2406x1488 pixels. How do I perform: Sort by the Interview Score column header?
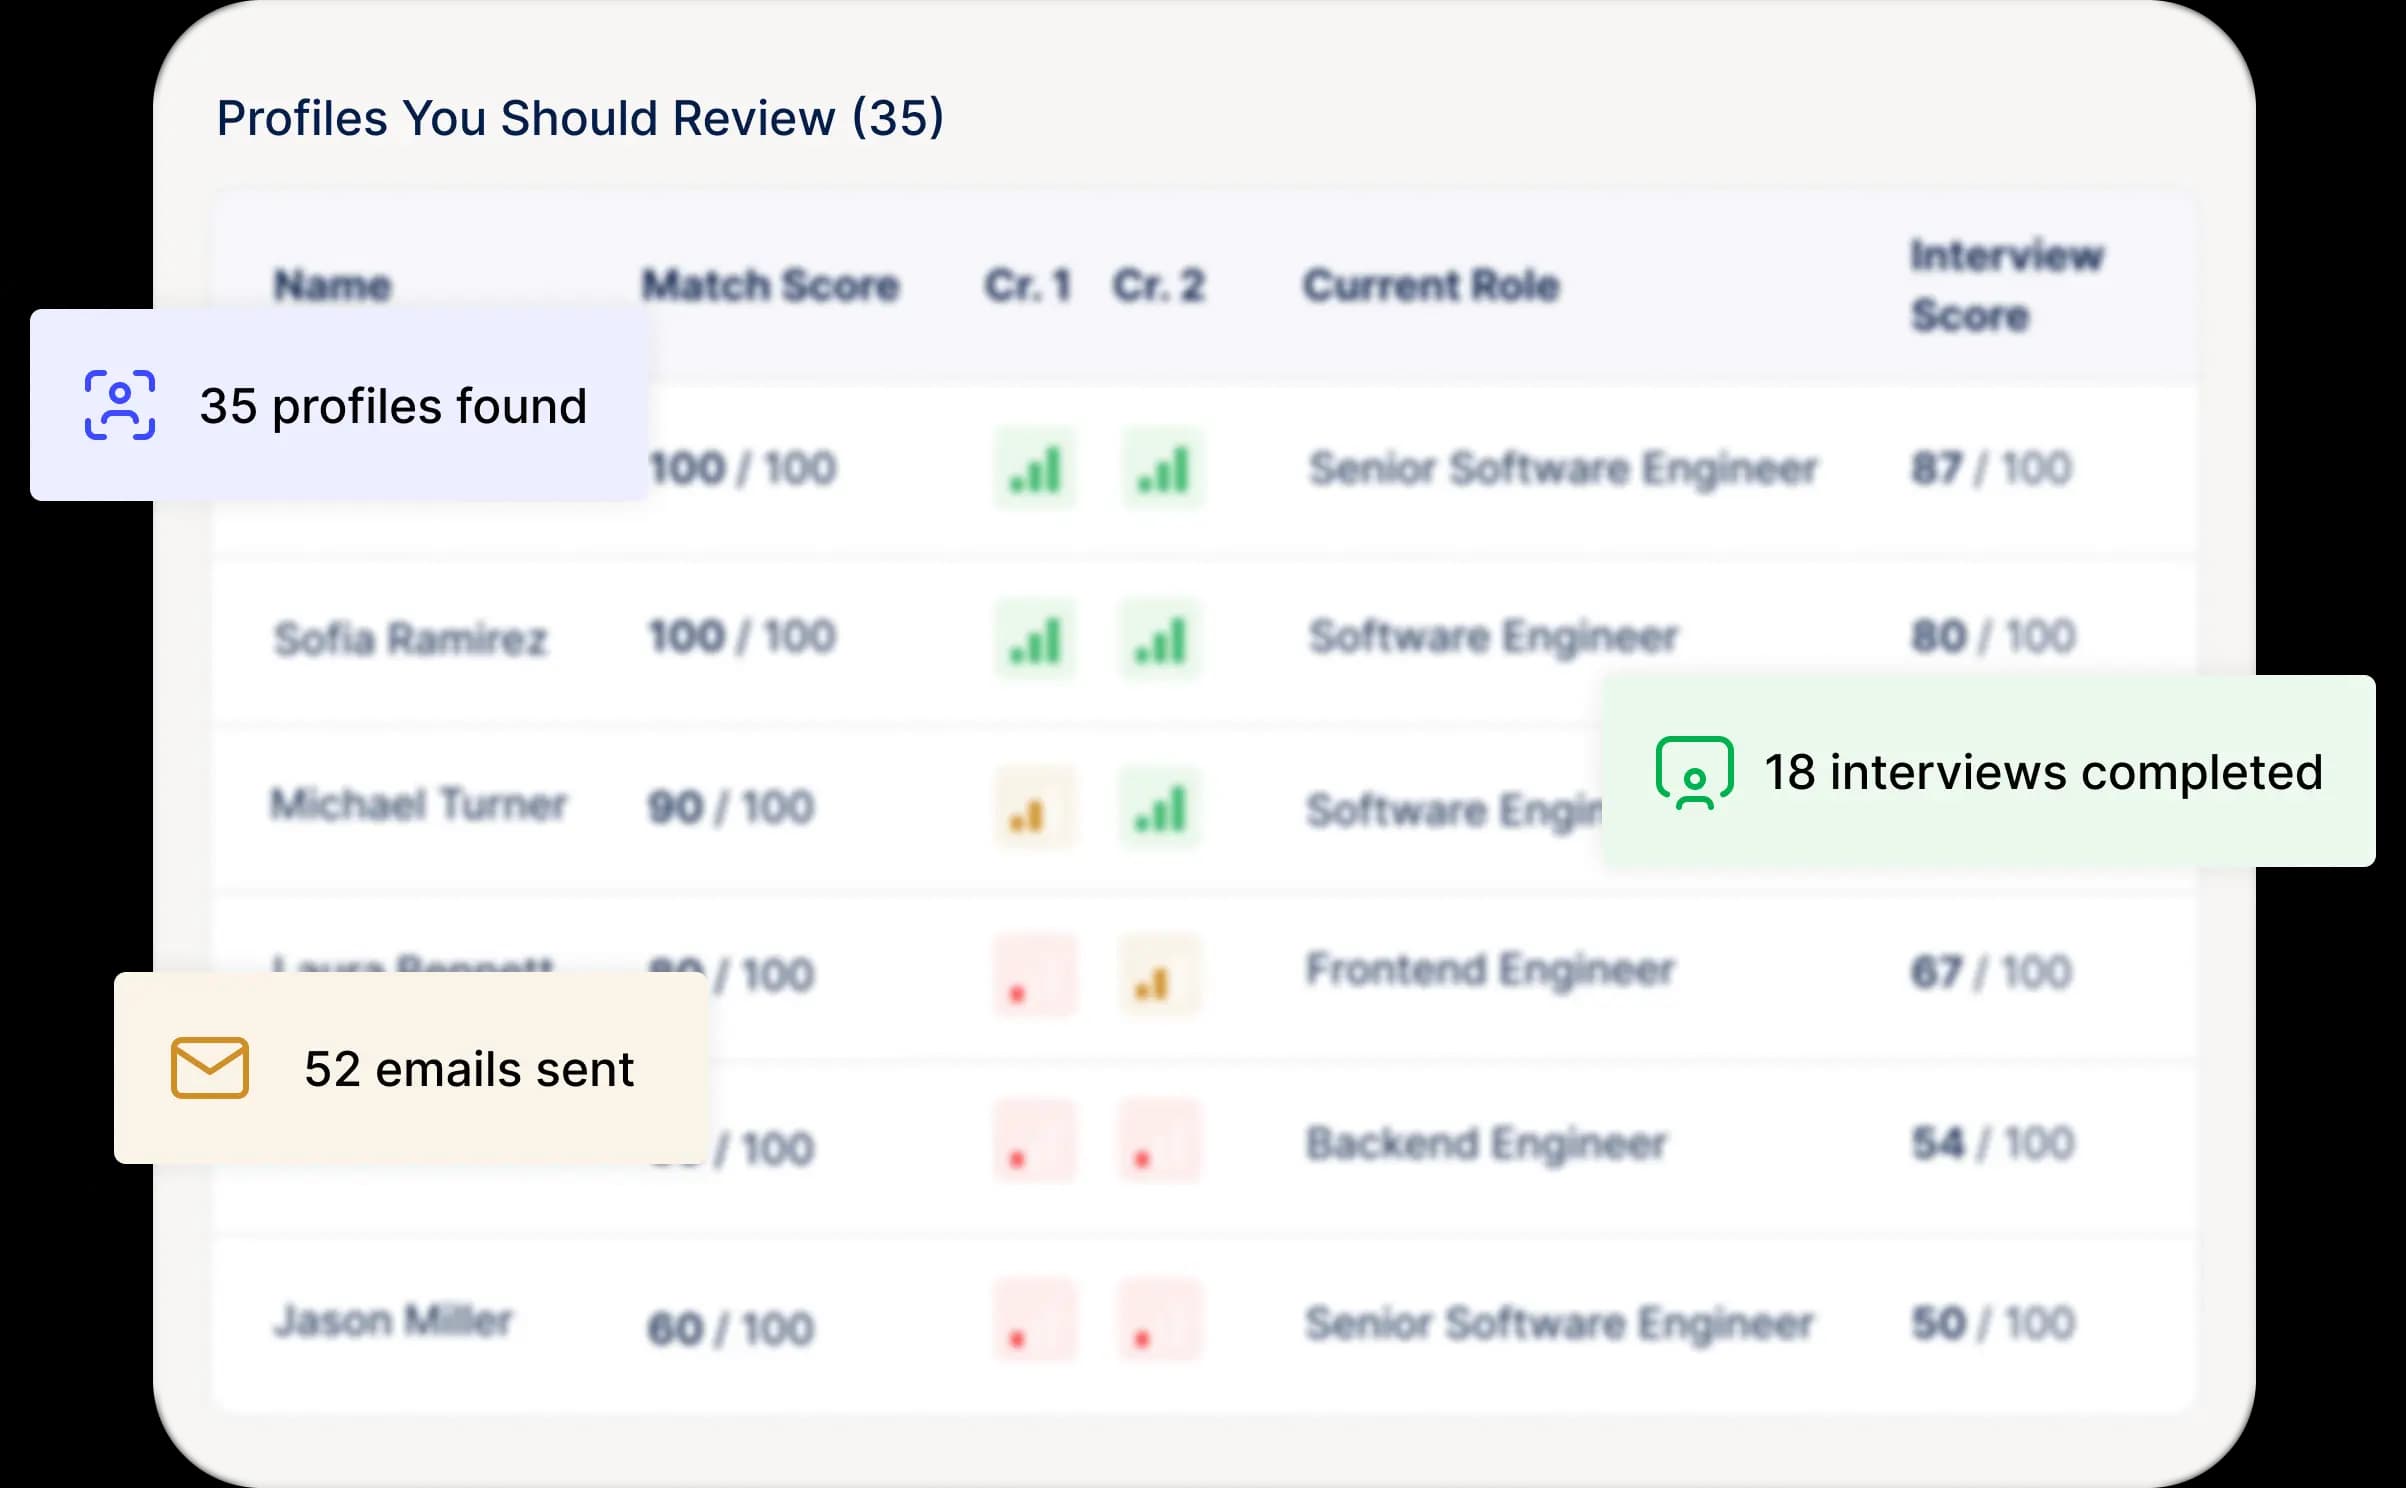[2006, 286]
